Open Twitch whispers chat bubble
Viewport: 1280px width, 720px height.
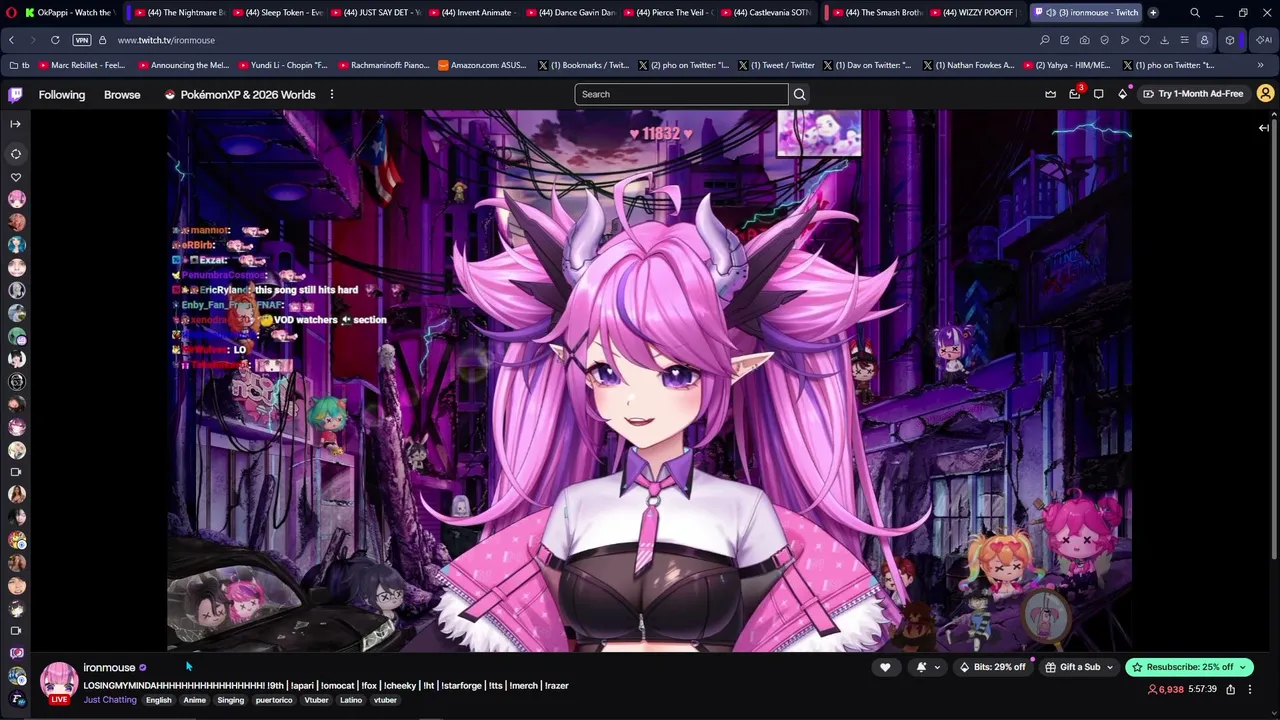(1098, 94)
